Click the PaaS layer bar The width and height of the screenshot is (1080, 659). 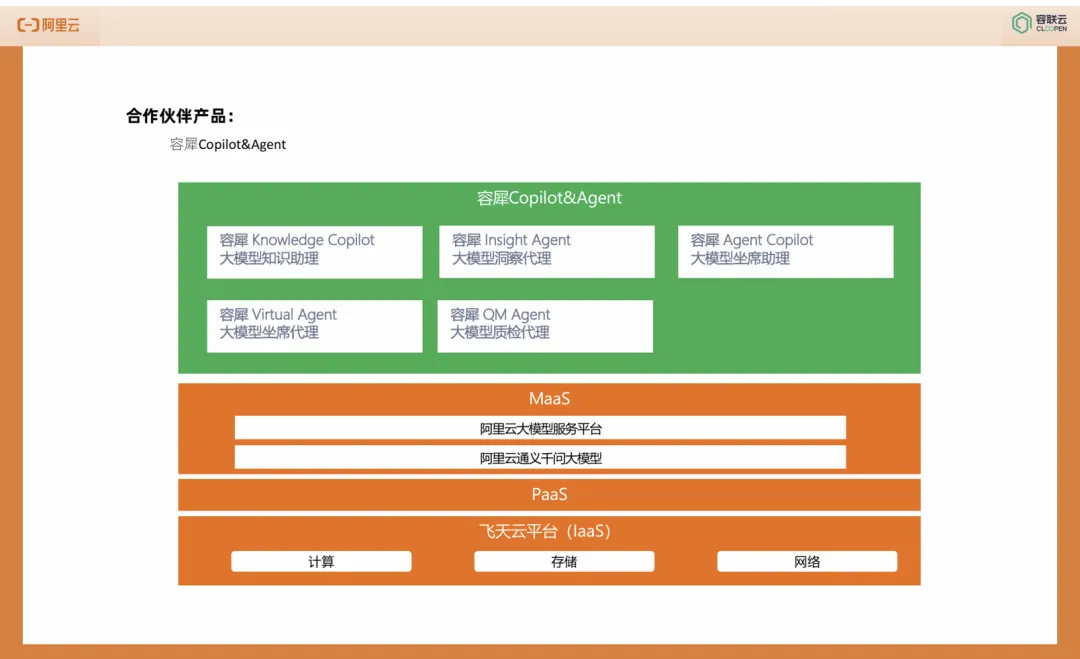pyautogui.click(x=549, y=495)
